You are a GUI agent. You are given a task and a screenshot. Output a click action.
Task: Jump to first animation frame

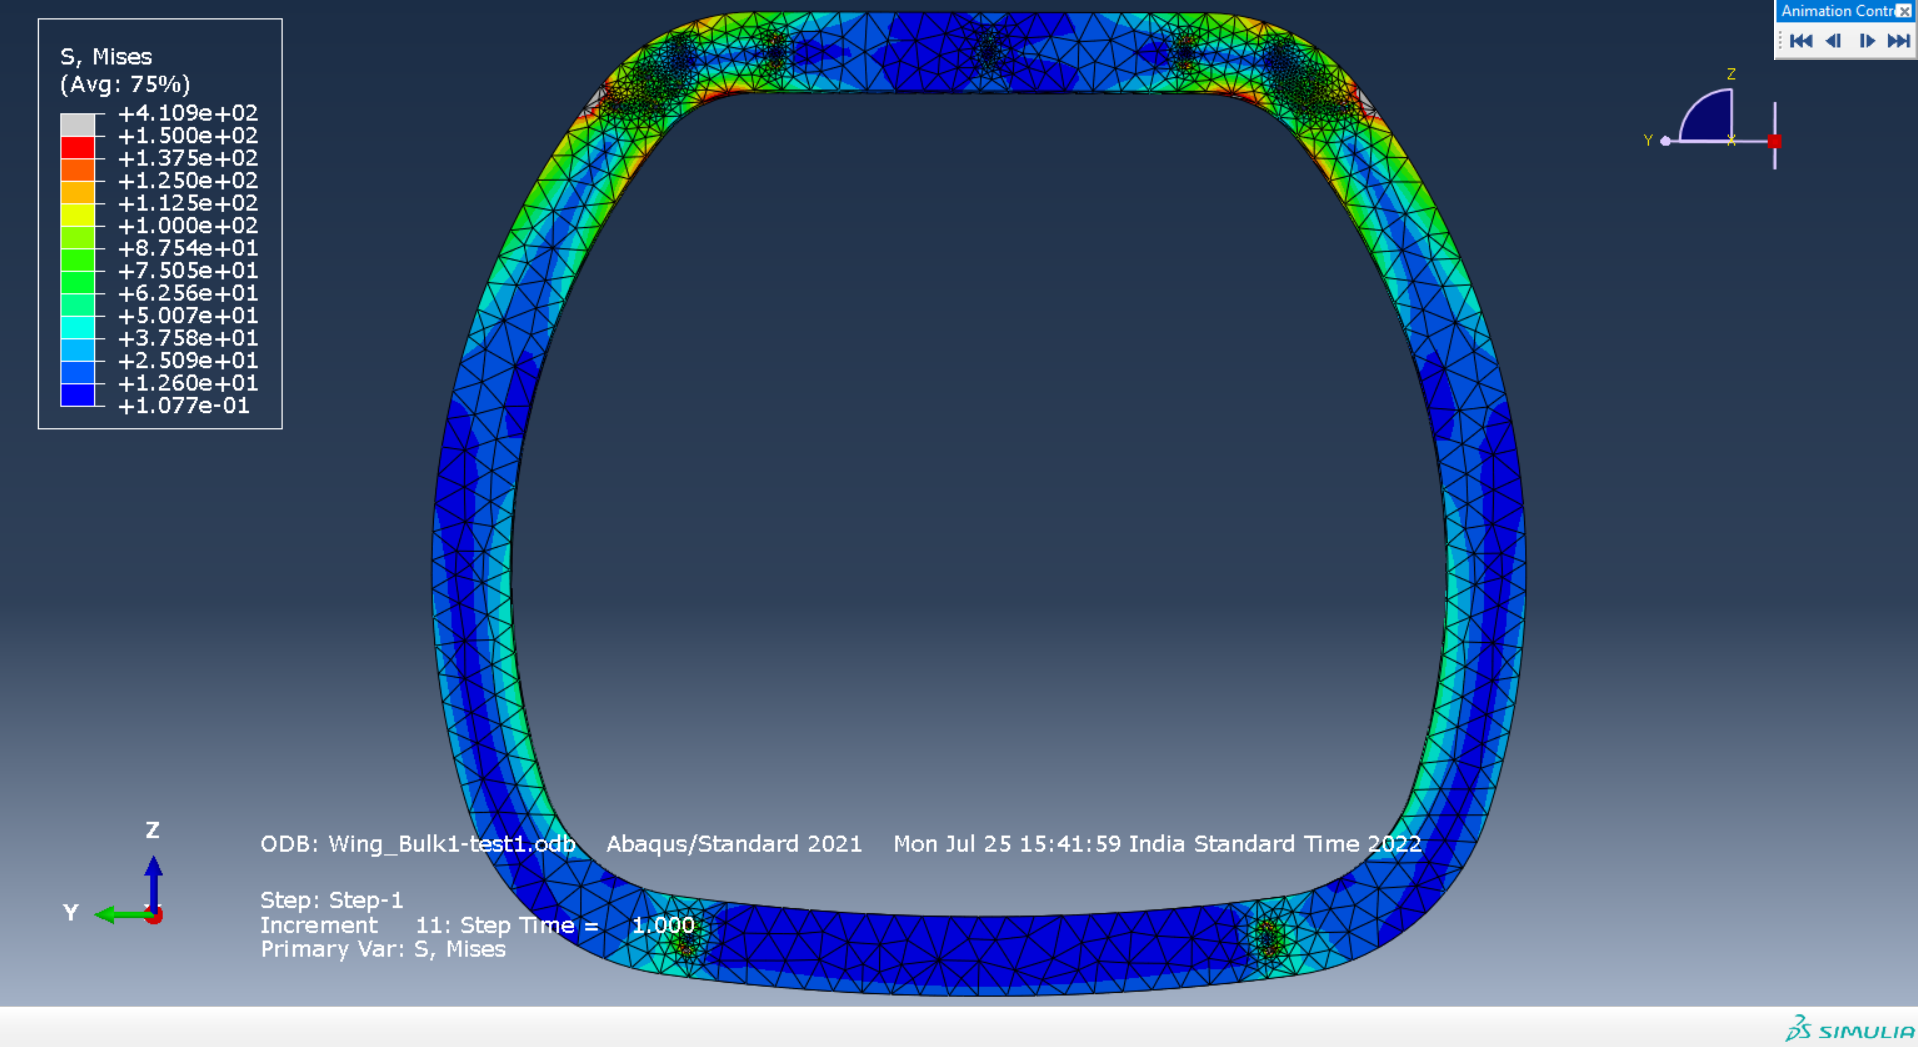pyautogui.click(x=1801, y=41)
